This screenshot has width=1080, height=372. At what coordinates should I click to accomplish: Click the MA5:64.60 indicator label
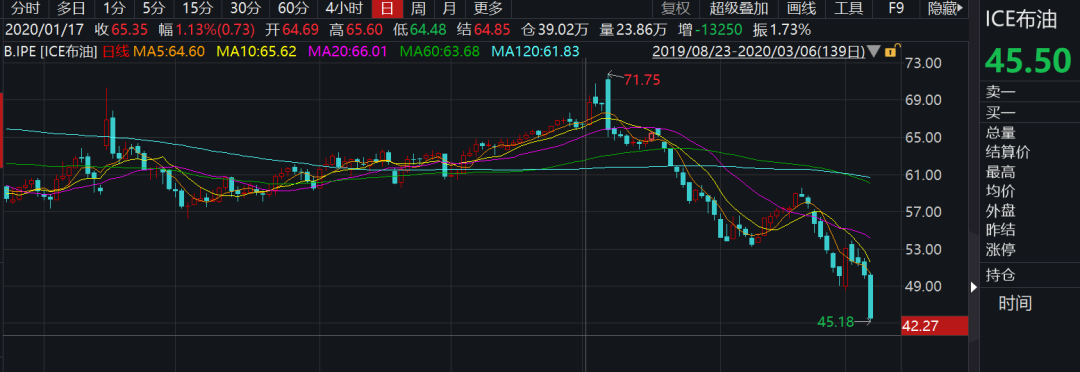(x=169, y=51)
